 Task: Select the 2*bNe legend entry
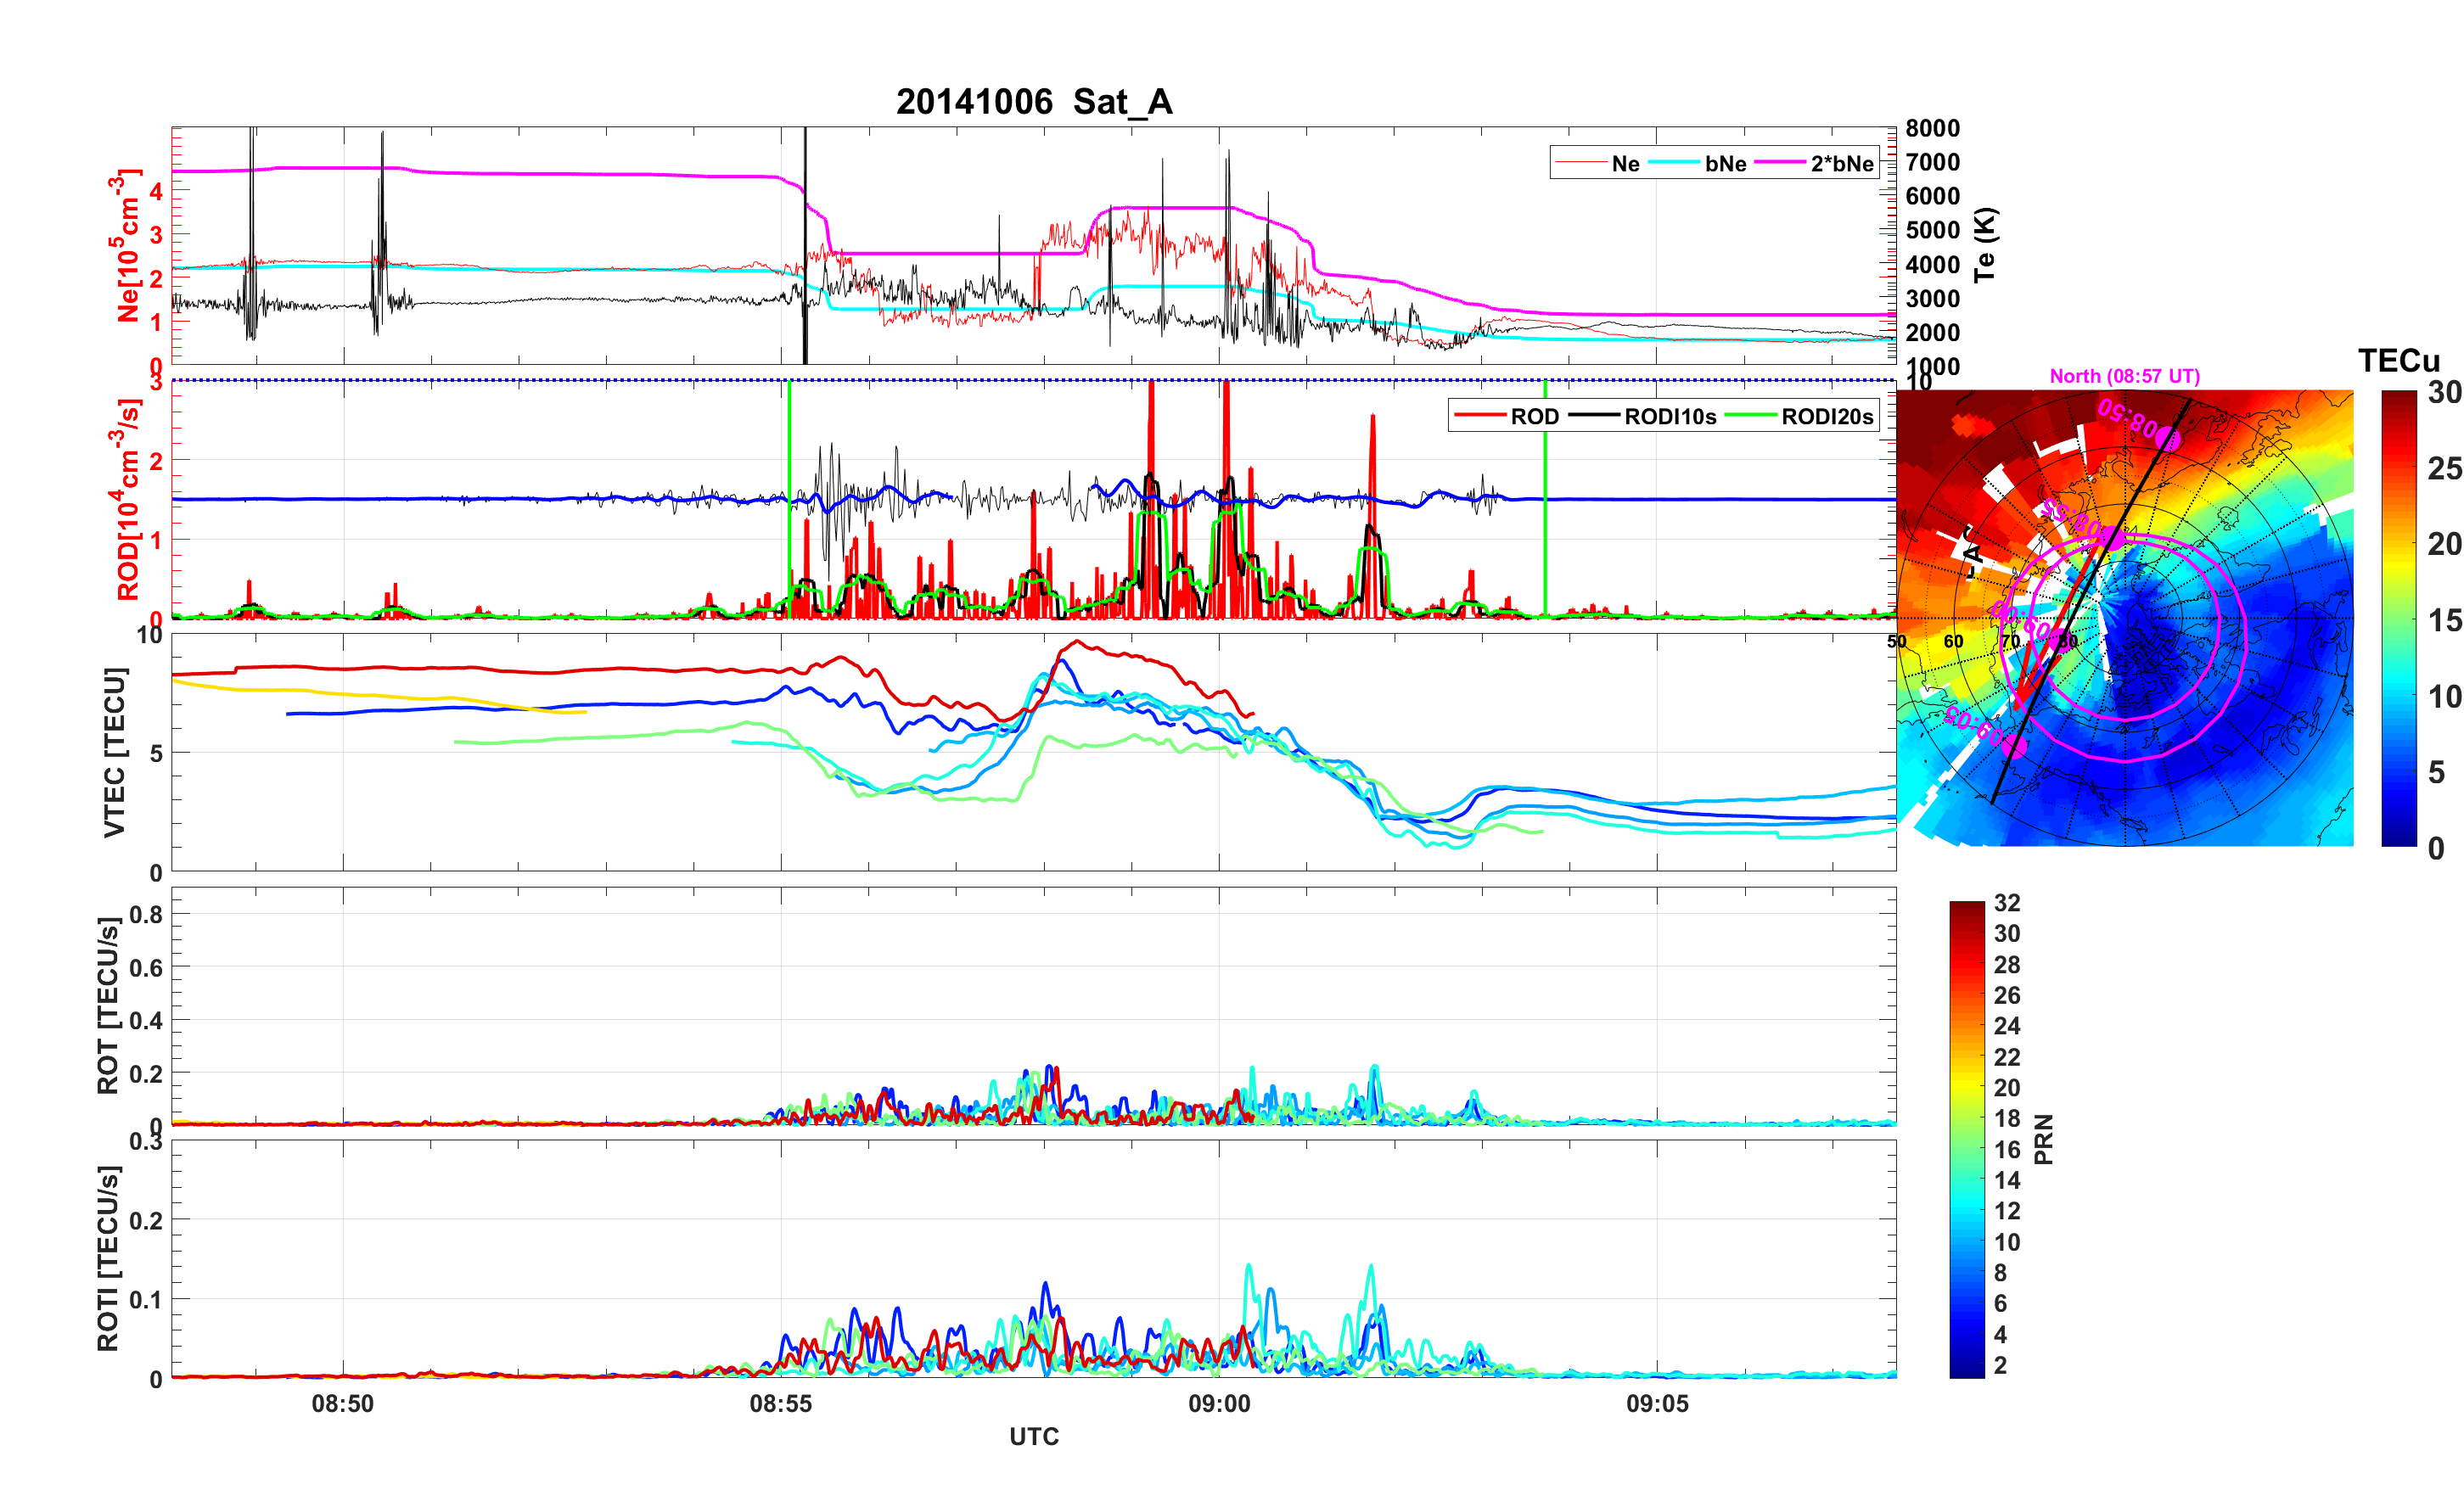point(1841,164)
